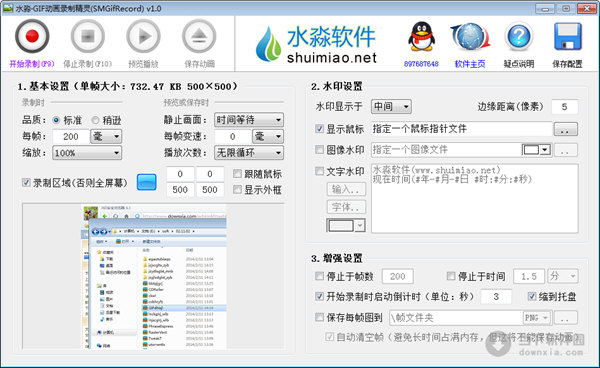The height and width of the screenshot is (368, 600).
Task: Click the 边缘距离 5 input field
Action: [x=564, y=106]
